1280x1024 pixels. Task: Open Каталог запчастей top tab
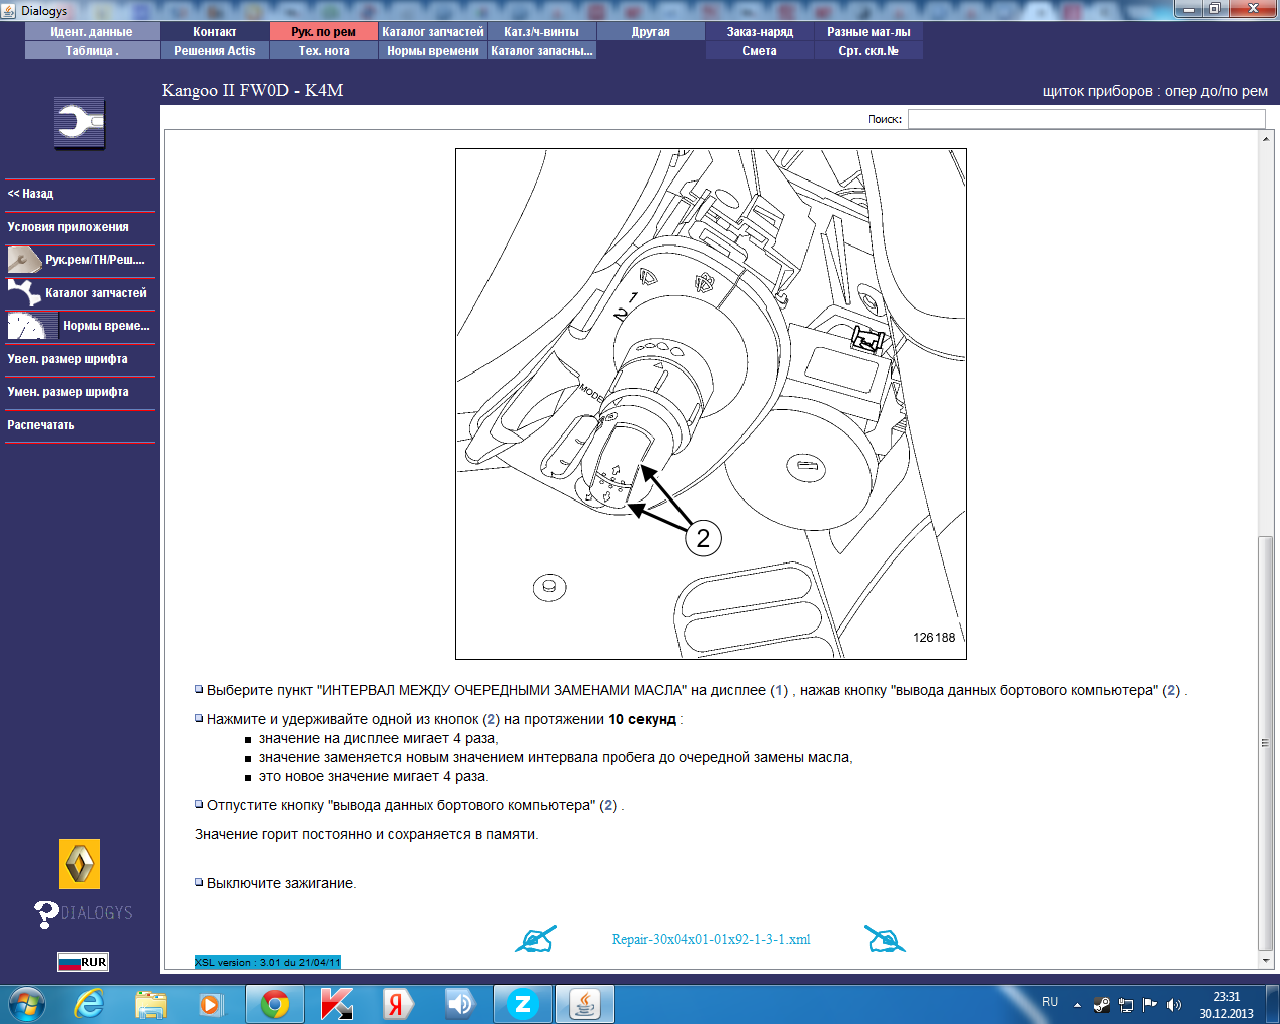(x=433, y=32)
